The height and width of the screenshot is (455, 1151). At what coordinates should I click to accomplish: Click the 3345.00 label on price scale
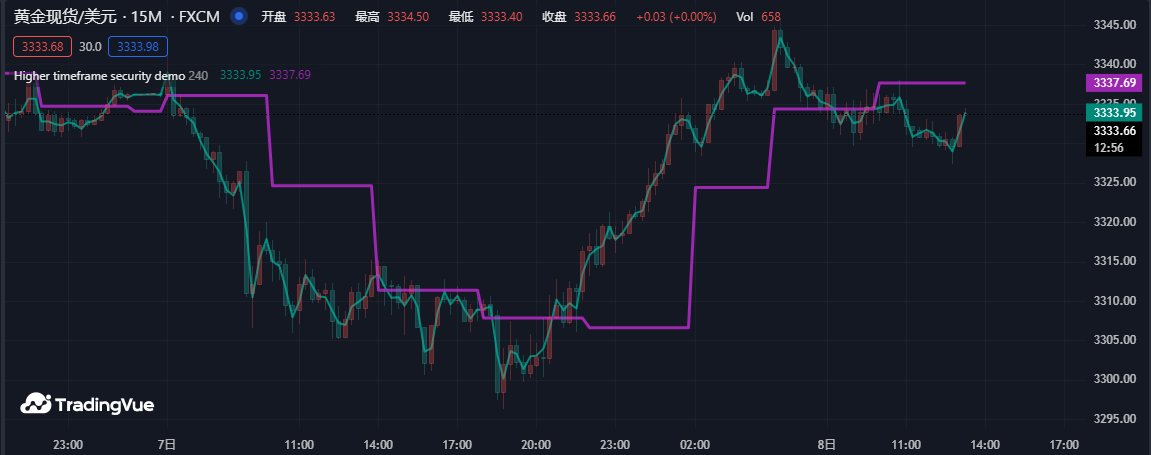(x=1114, y=25)
